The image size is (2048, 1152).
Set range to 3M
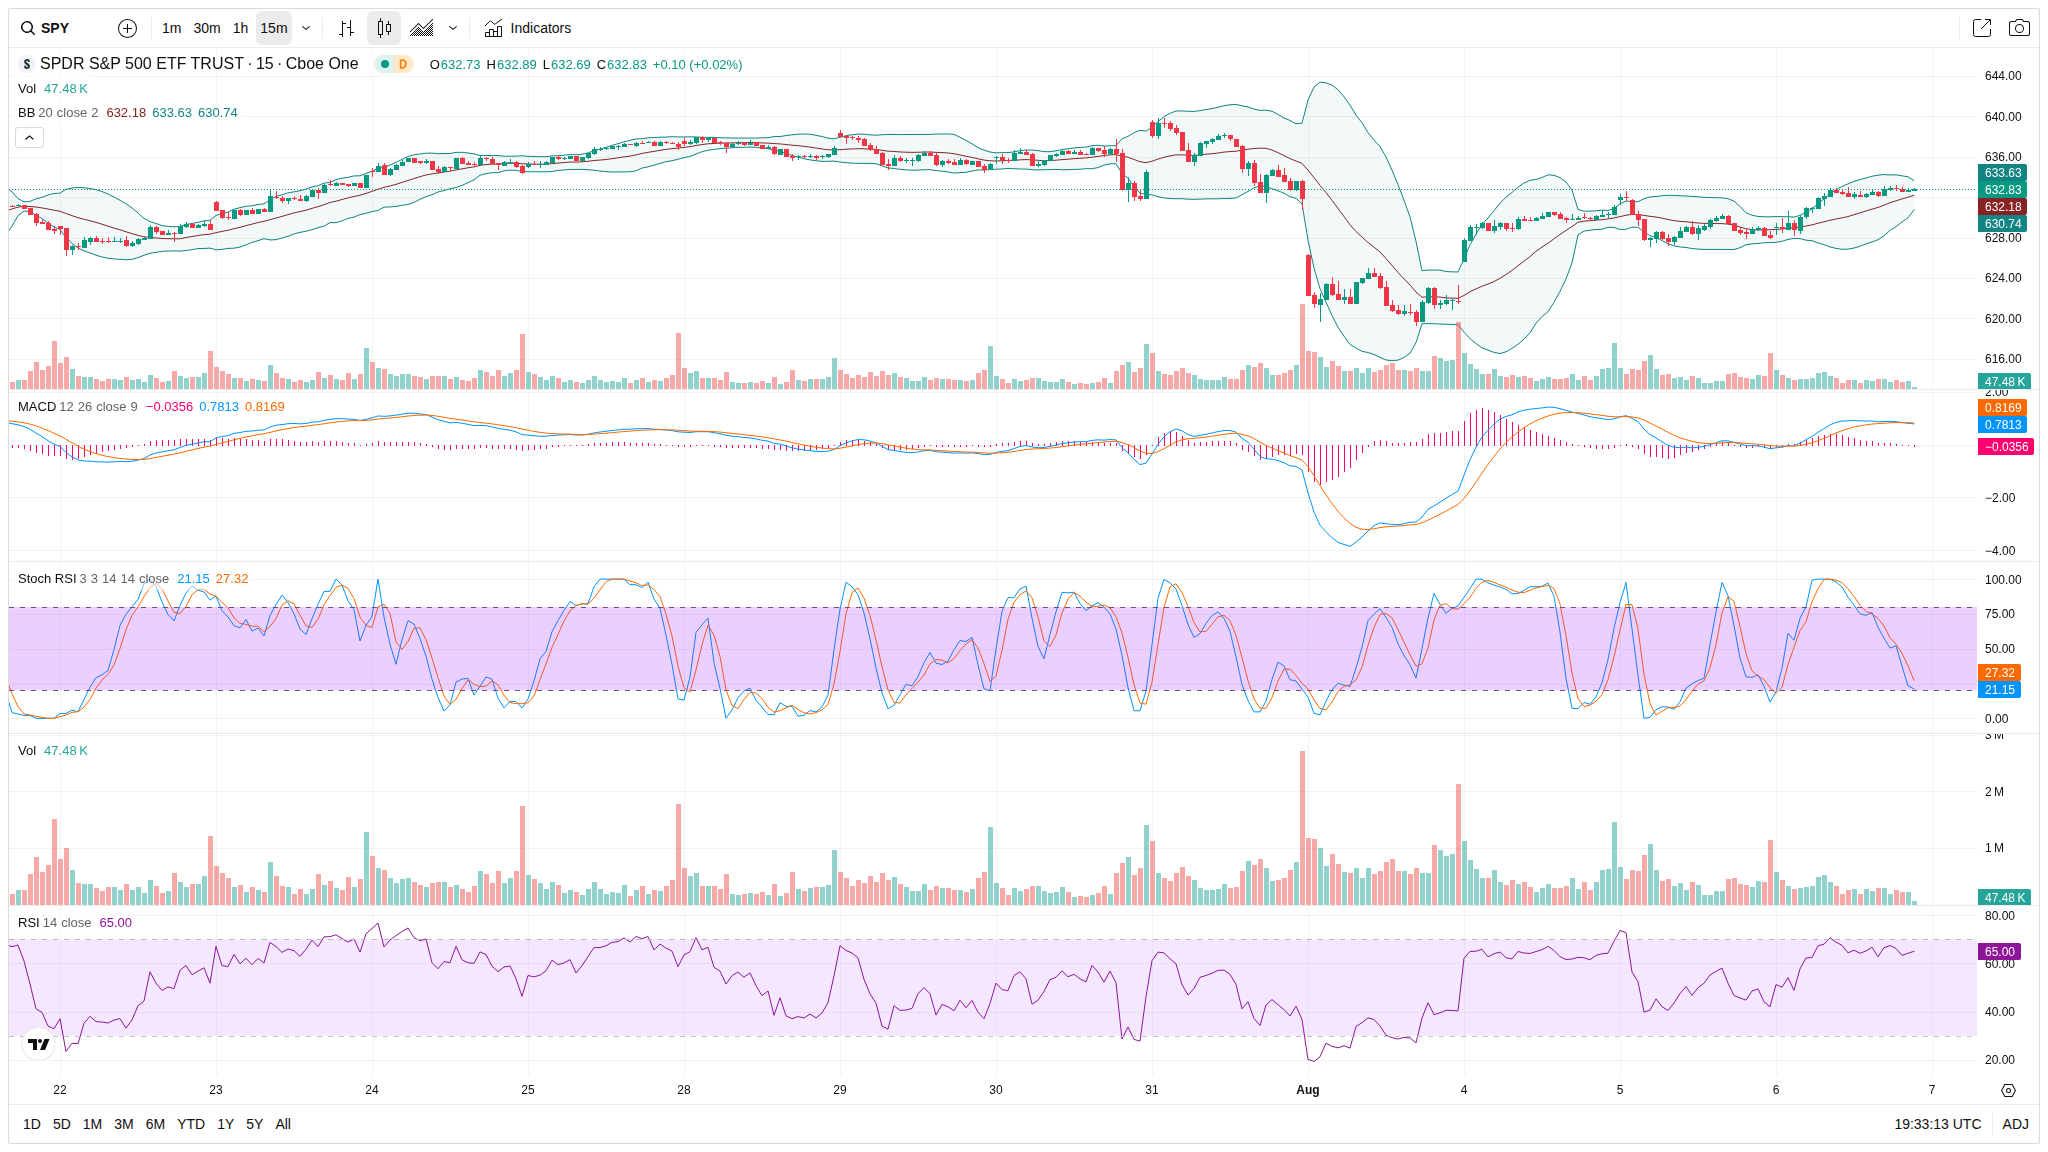click(124, 1124)
